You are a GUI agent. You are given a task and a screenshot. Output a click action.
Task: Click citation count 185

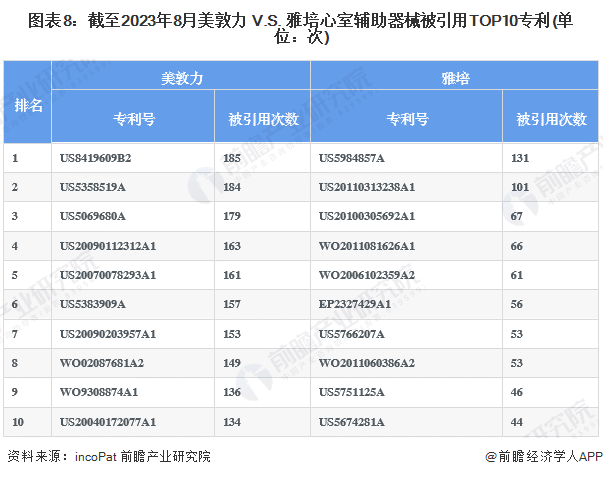pos(232,158)
